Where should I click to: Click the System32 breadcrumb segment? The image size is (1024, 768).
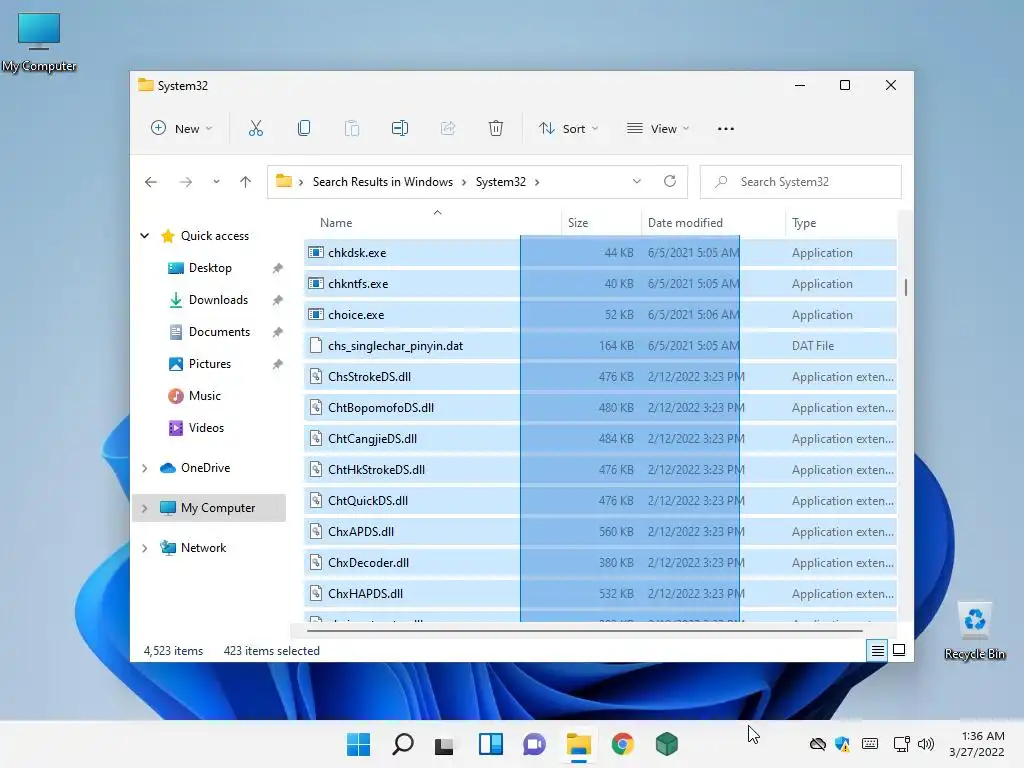pos(501,182)
